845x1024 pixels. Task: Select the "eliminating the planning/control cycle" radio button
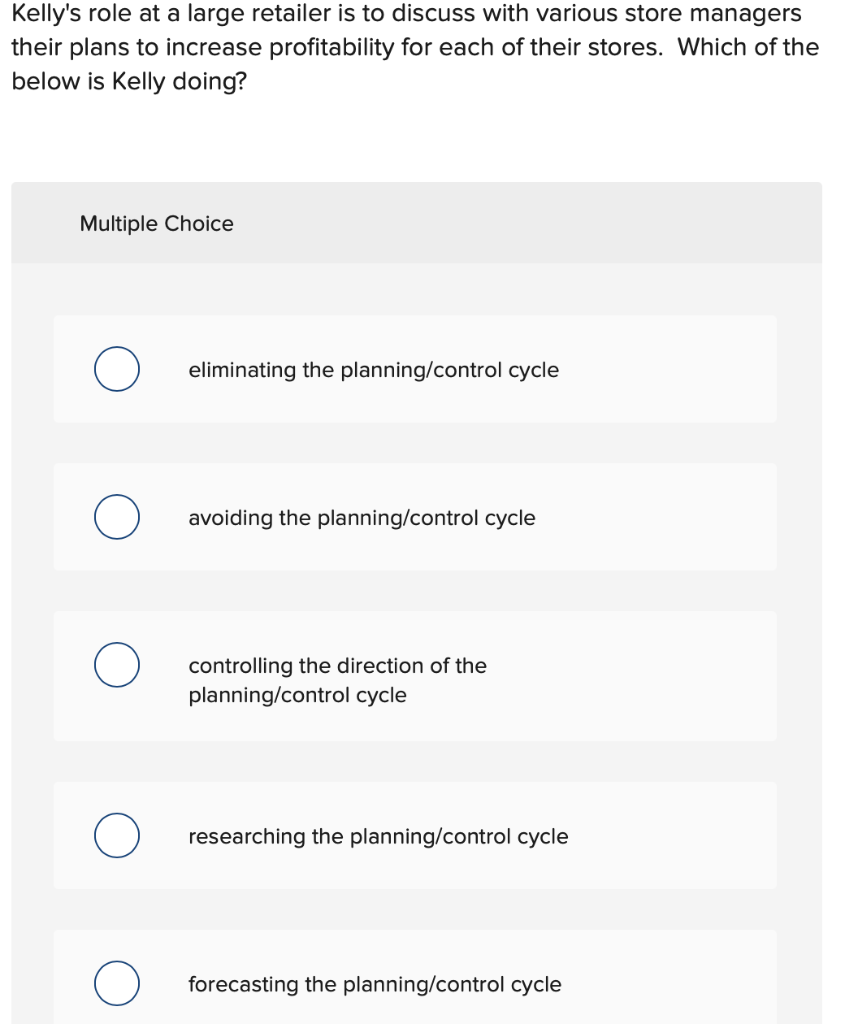[x=117, y=370]
